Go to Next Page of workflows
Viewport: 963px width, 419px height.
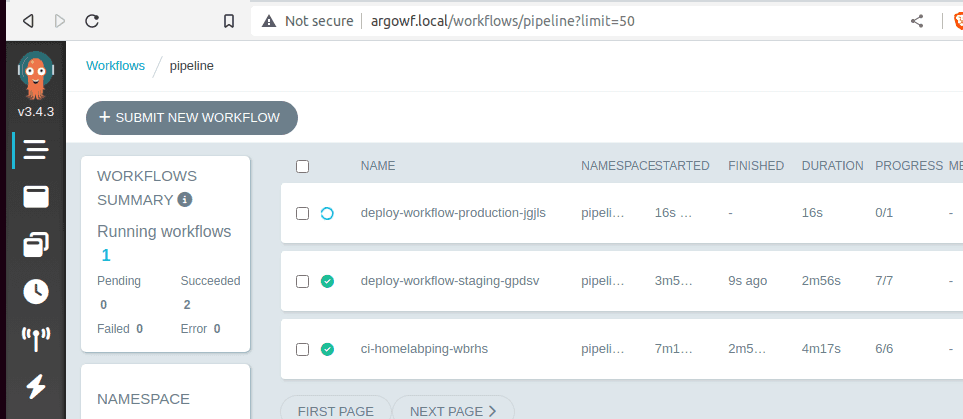(x=453, y=411)
